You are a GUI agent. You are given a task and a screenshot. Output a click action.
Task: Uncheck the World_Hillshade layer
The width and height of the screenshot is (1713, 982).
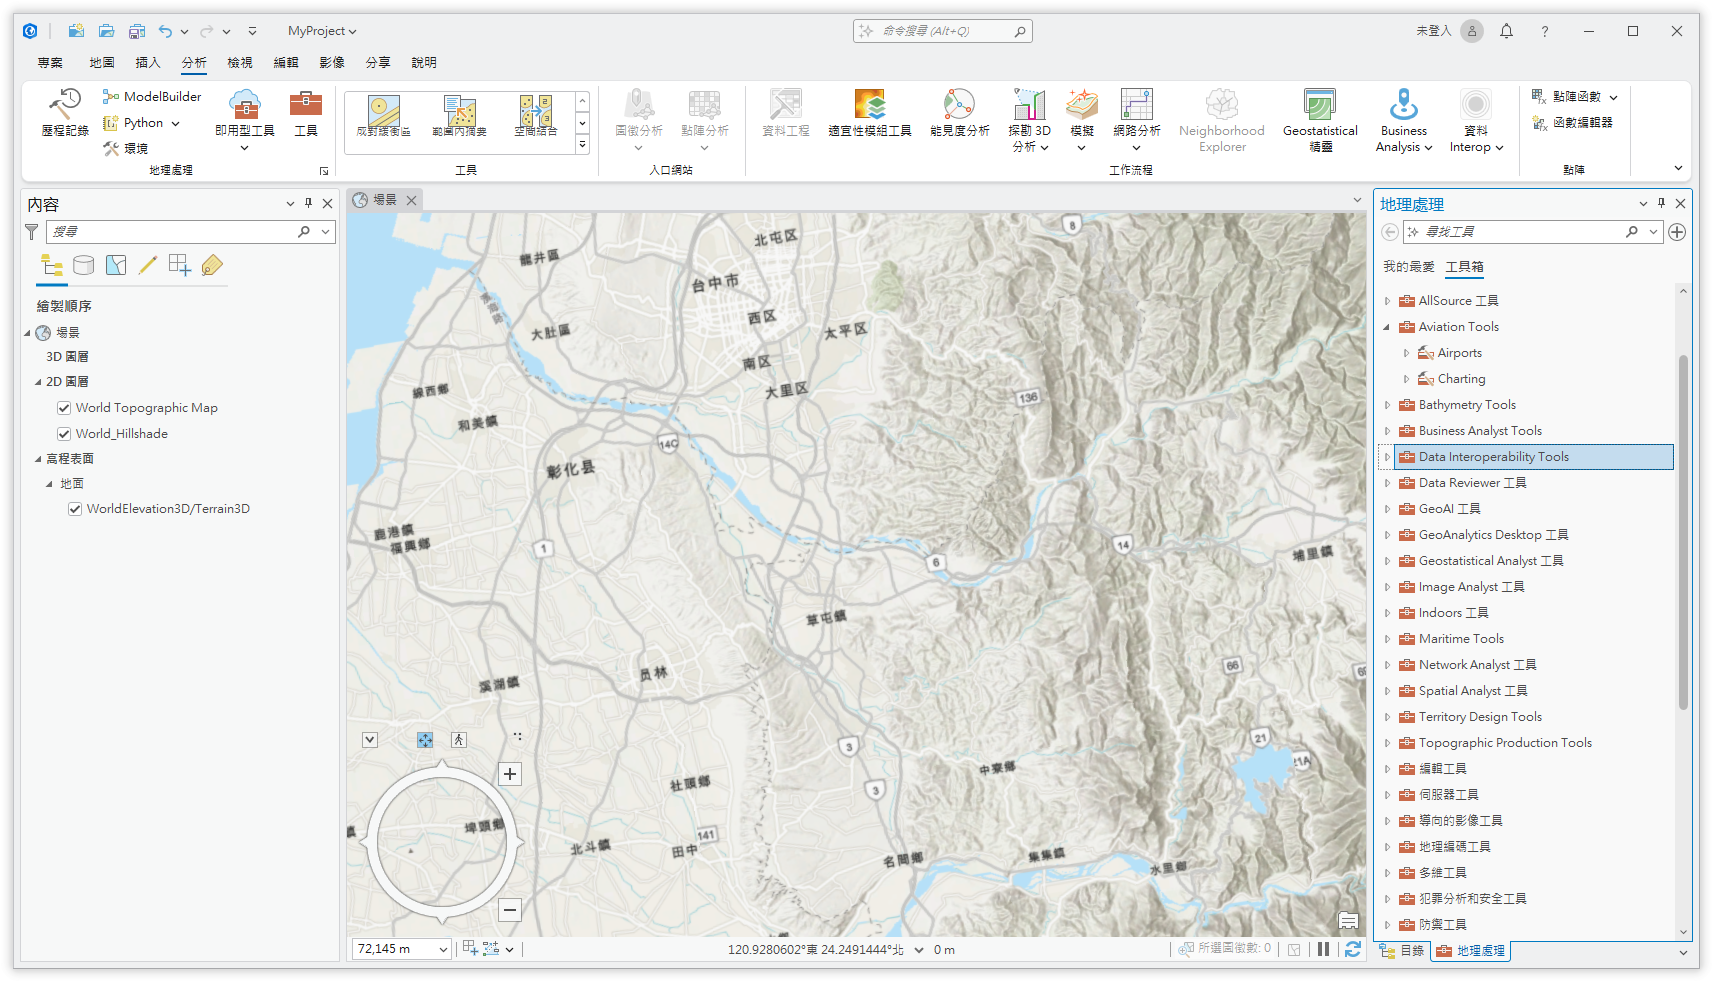click(x=64, y=434)
